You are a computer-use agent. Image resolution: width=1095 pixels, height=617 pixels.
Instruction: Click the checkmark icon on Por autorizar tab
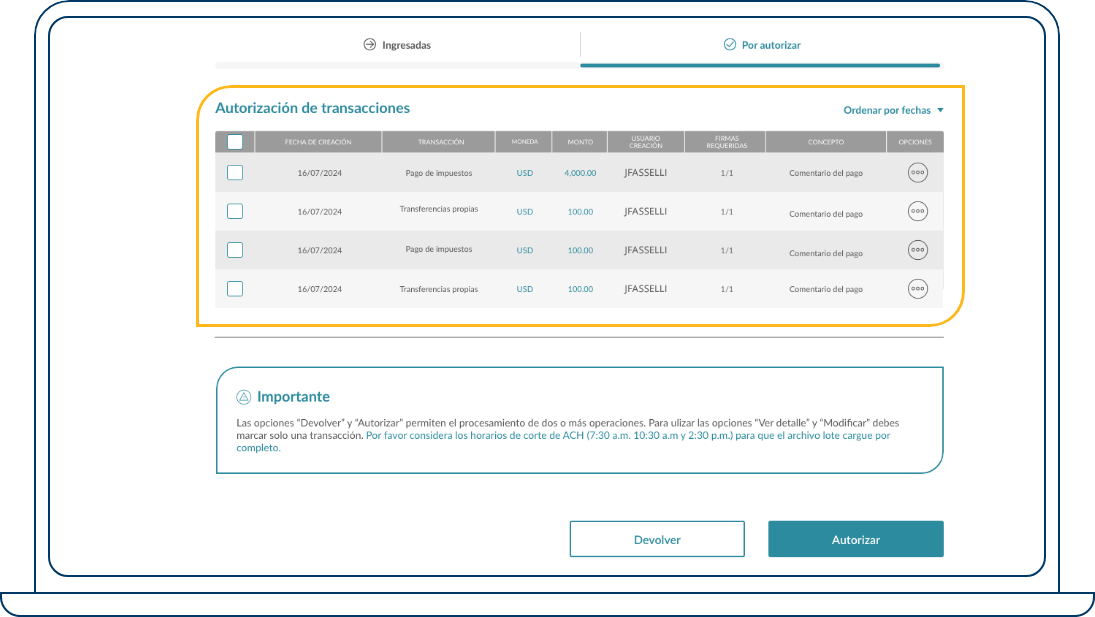729,45
